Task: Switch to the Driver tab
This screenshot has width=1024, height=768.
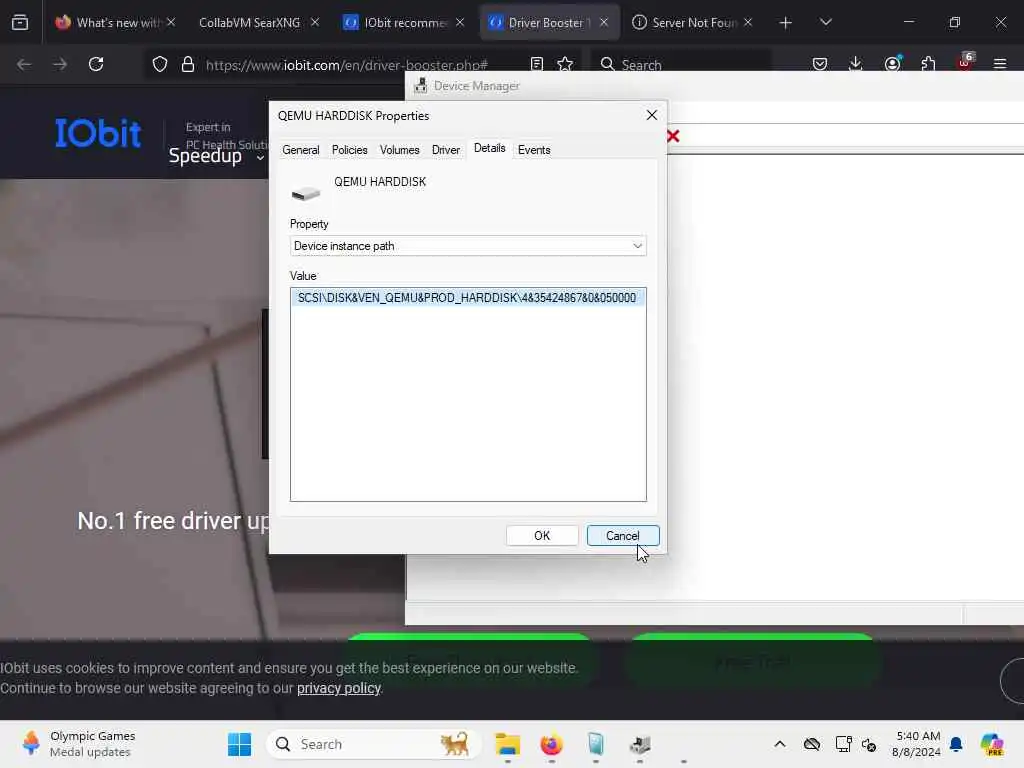Action: pyautogui.click(x=445, y=150)
